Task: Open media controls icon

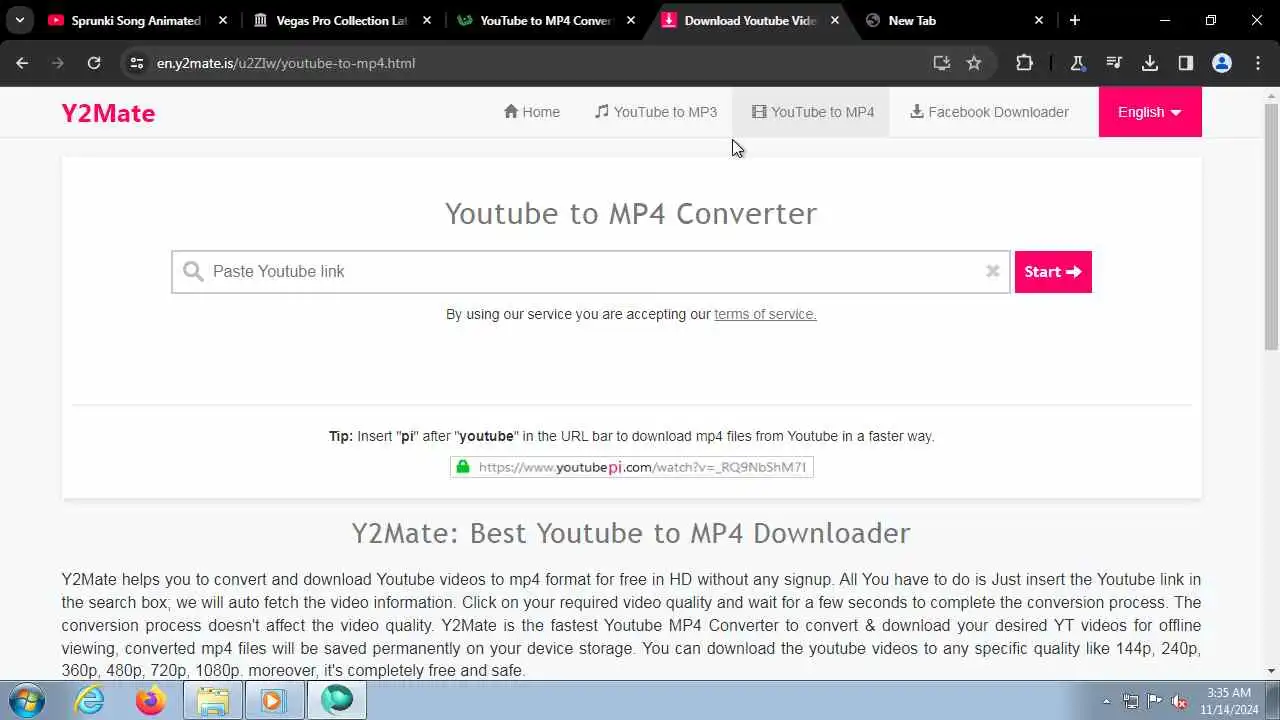Action: (x=1114, y=63)
